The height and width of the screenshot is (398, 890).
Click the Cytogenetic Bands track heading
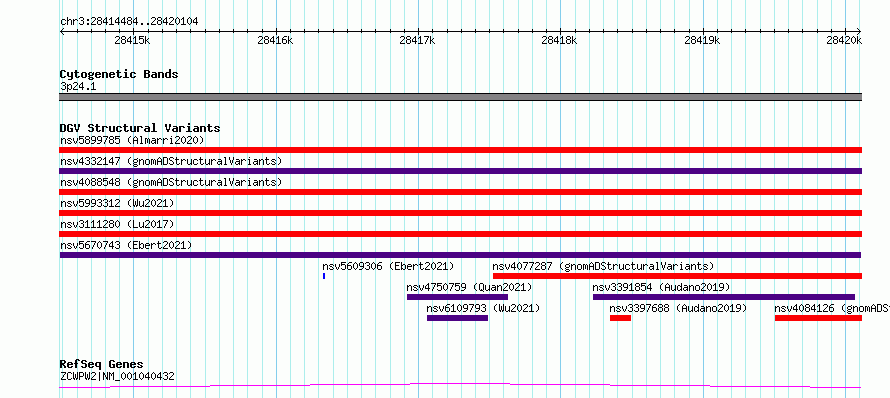coord(119,74)
